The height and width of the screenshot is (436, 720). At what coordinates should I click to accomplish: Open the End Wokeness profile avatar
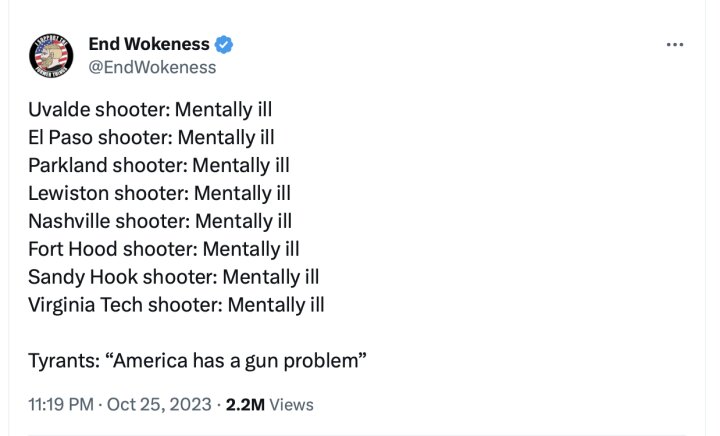click(50, 55)
